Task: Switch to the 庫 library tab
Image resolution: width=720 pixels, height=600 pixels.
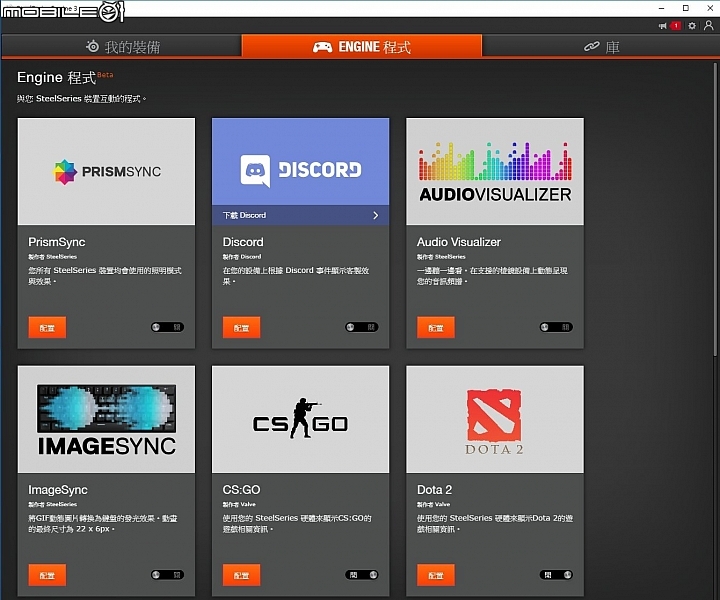Action: (x=601, y=46)
